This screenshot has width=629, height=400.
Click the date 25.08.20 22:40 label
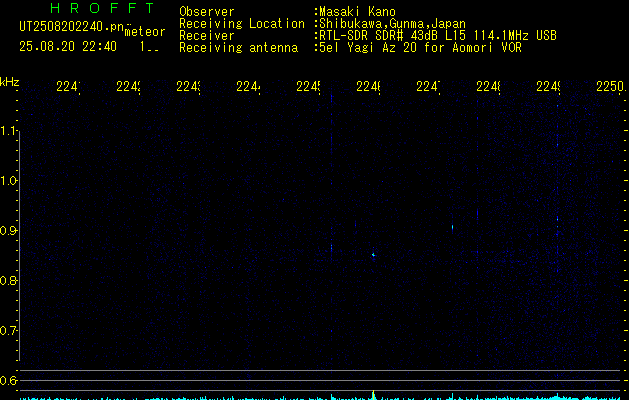coord(68,47)
